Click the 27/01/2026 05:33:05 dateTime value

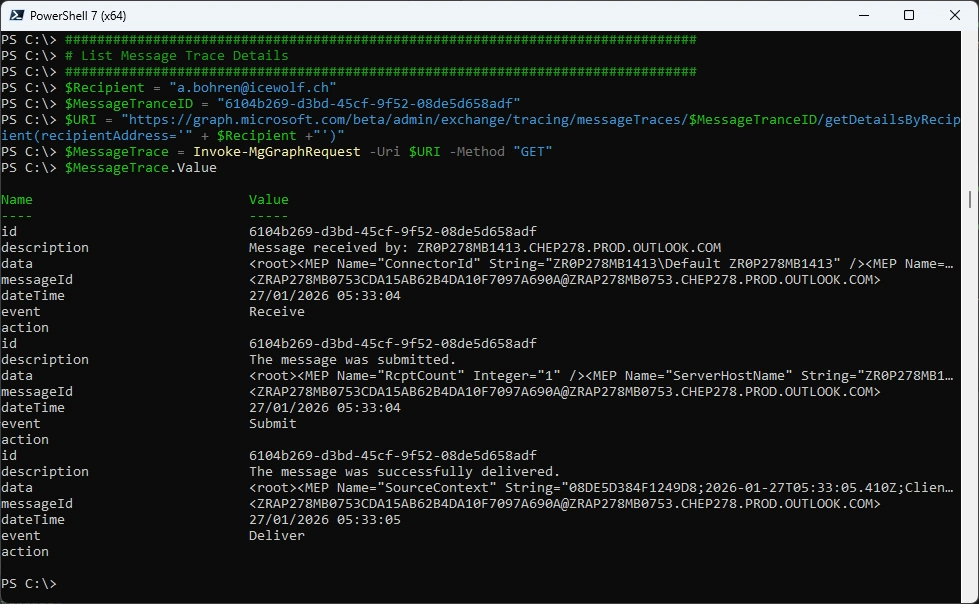324,519
